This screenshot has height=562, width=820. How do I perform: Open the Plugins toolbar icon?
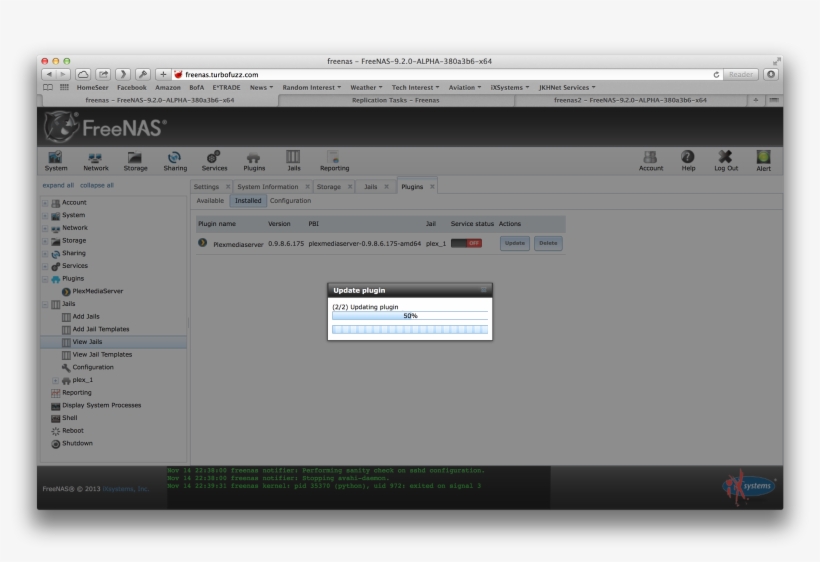(254, 161)
